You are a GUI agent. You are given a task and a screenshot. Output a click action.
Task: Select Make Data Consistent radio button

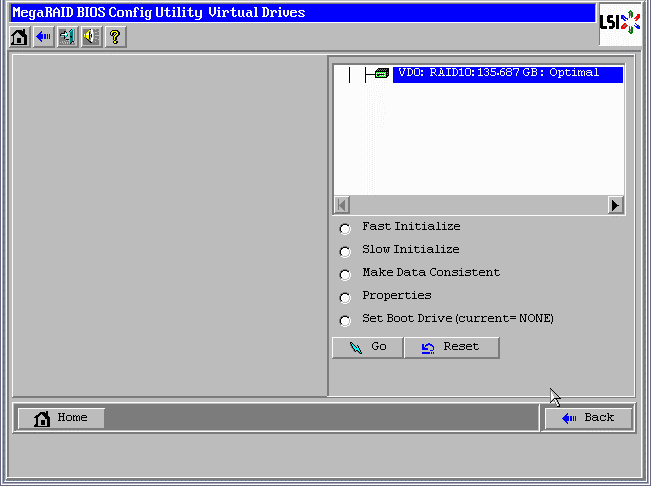(345, 275)
